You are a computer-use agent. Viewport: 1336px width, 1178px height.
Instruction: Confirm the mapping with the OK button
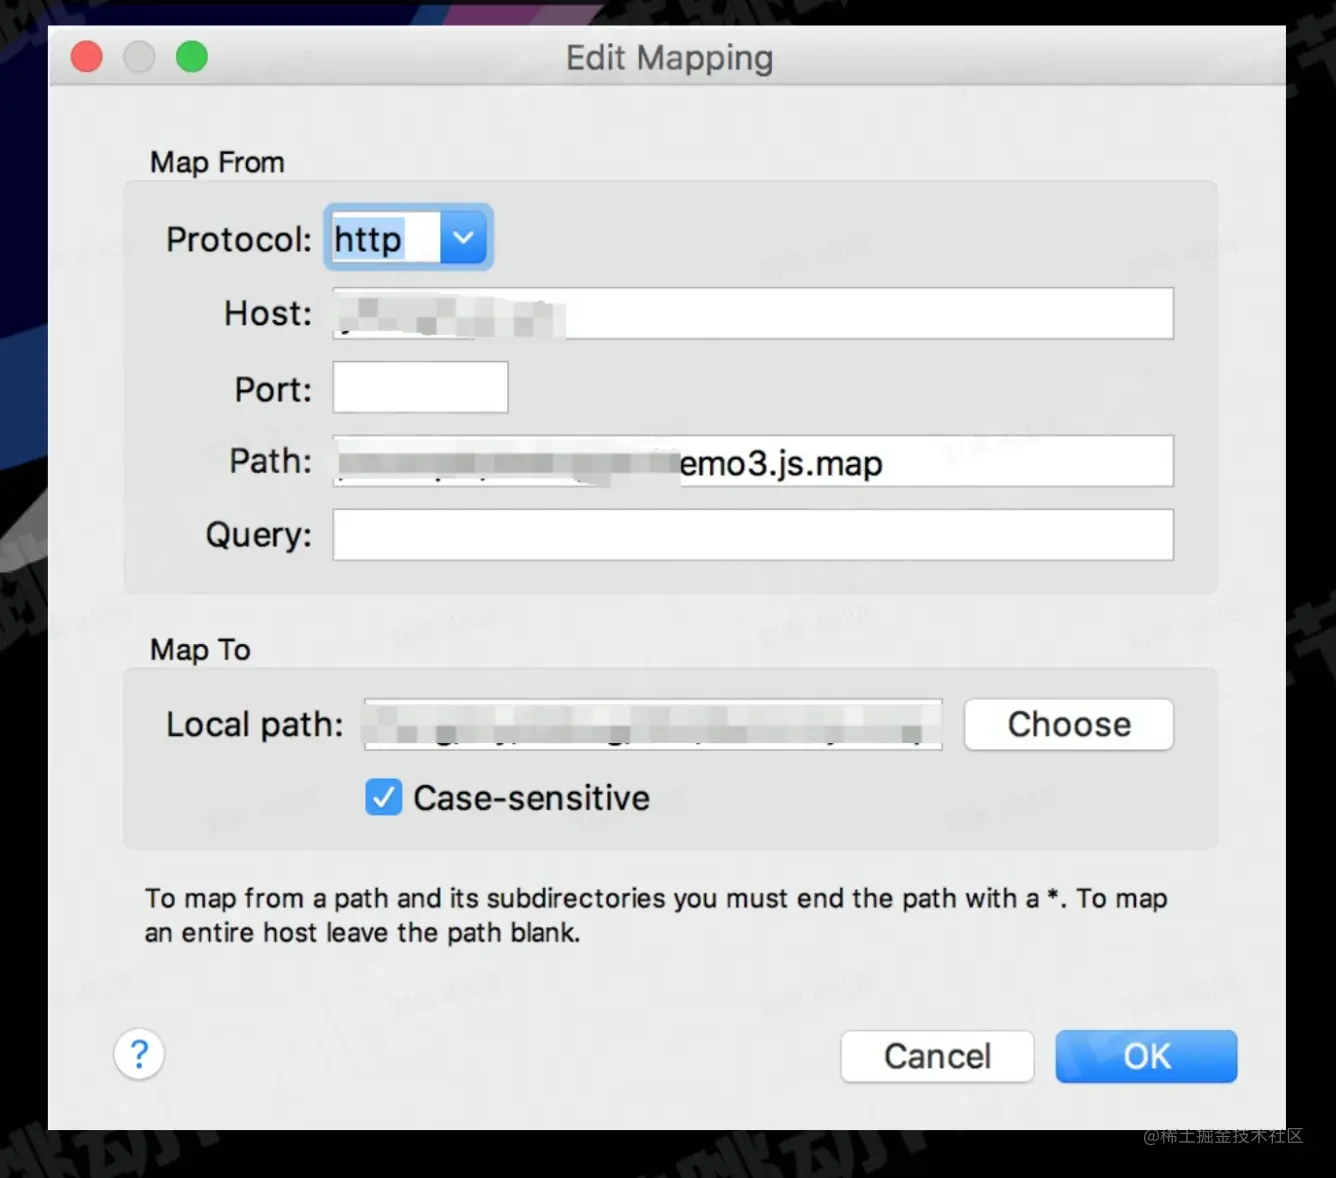coord(1146,1056)
